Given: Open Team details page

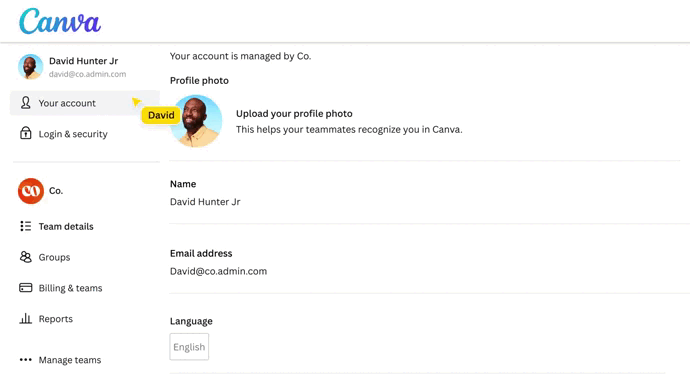Looking at the screenshot, I should pyautogui.click(x=66, y=227).
